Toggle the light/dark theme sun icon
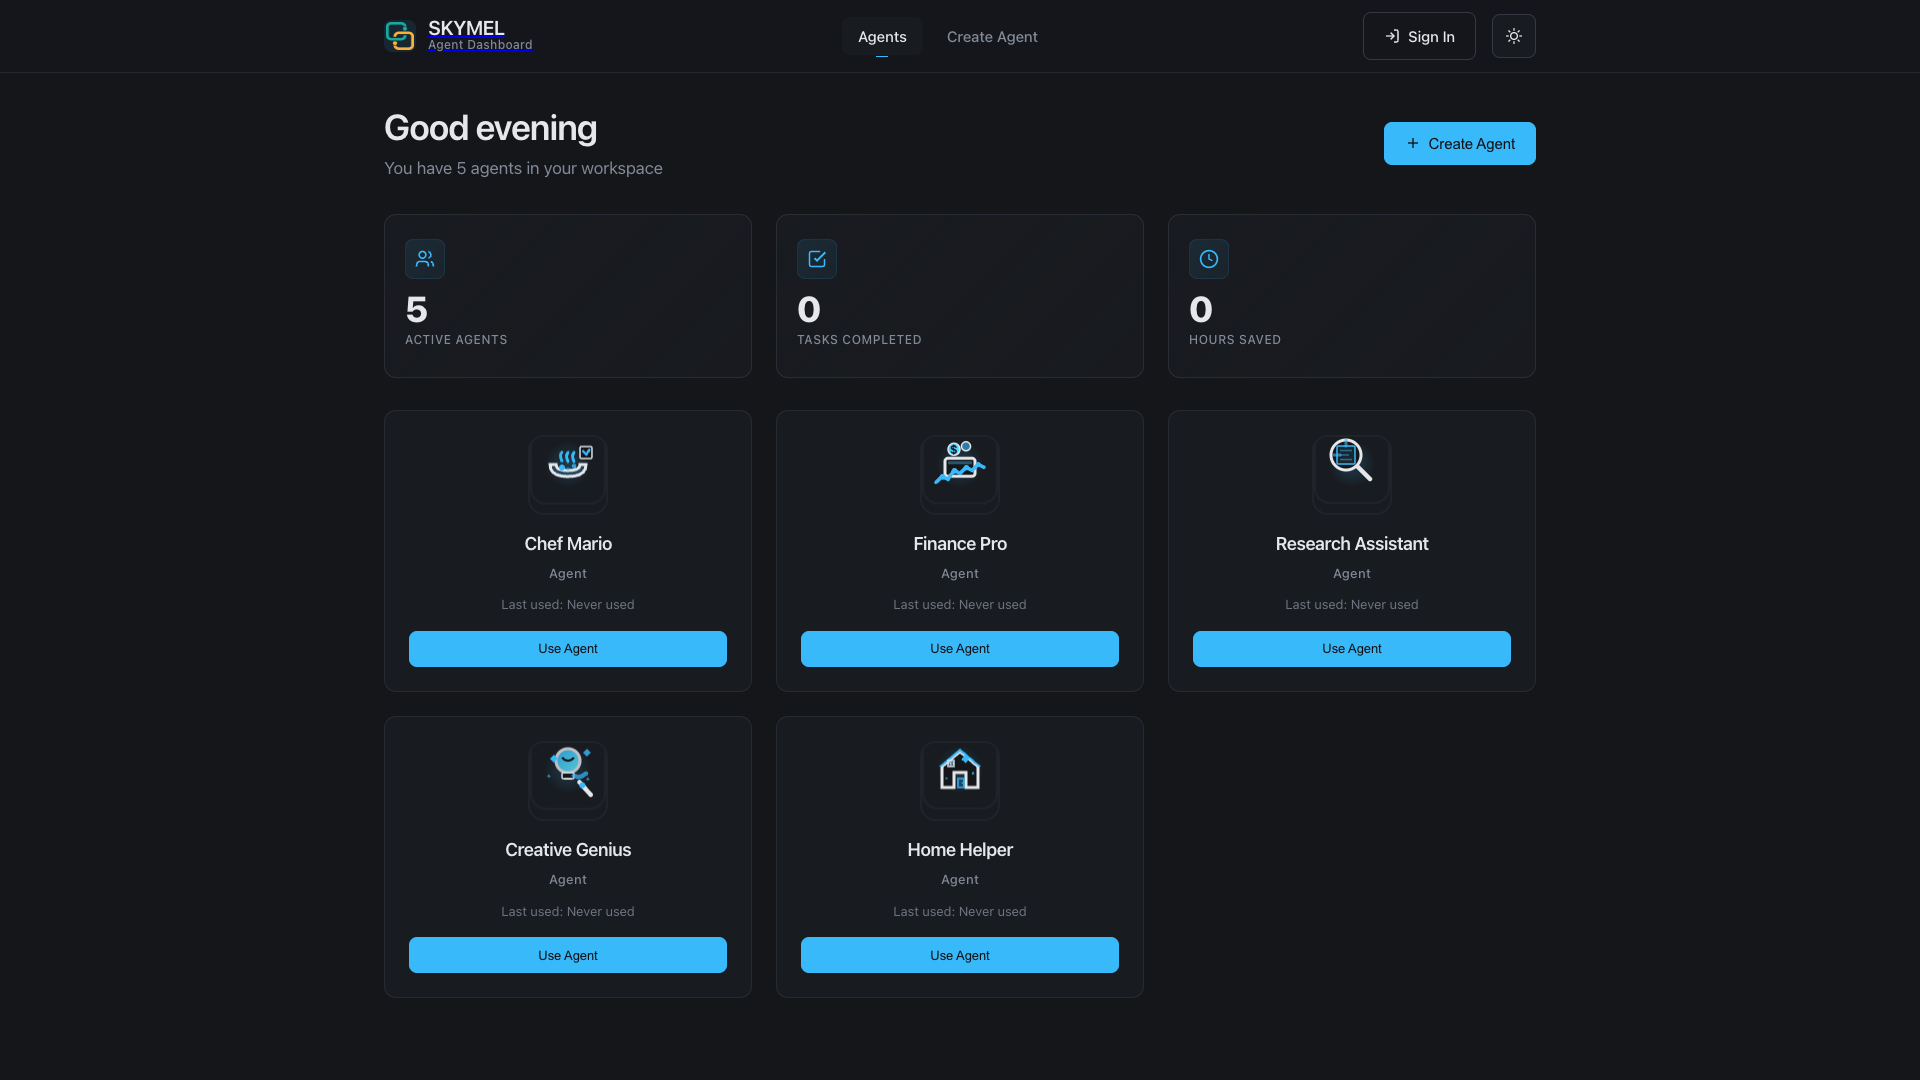This screenshot has width=1920, height=1080. [1513, 36]
